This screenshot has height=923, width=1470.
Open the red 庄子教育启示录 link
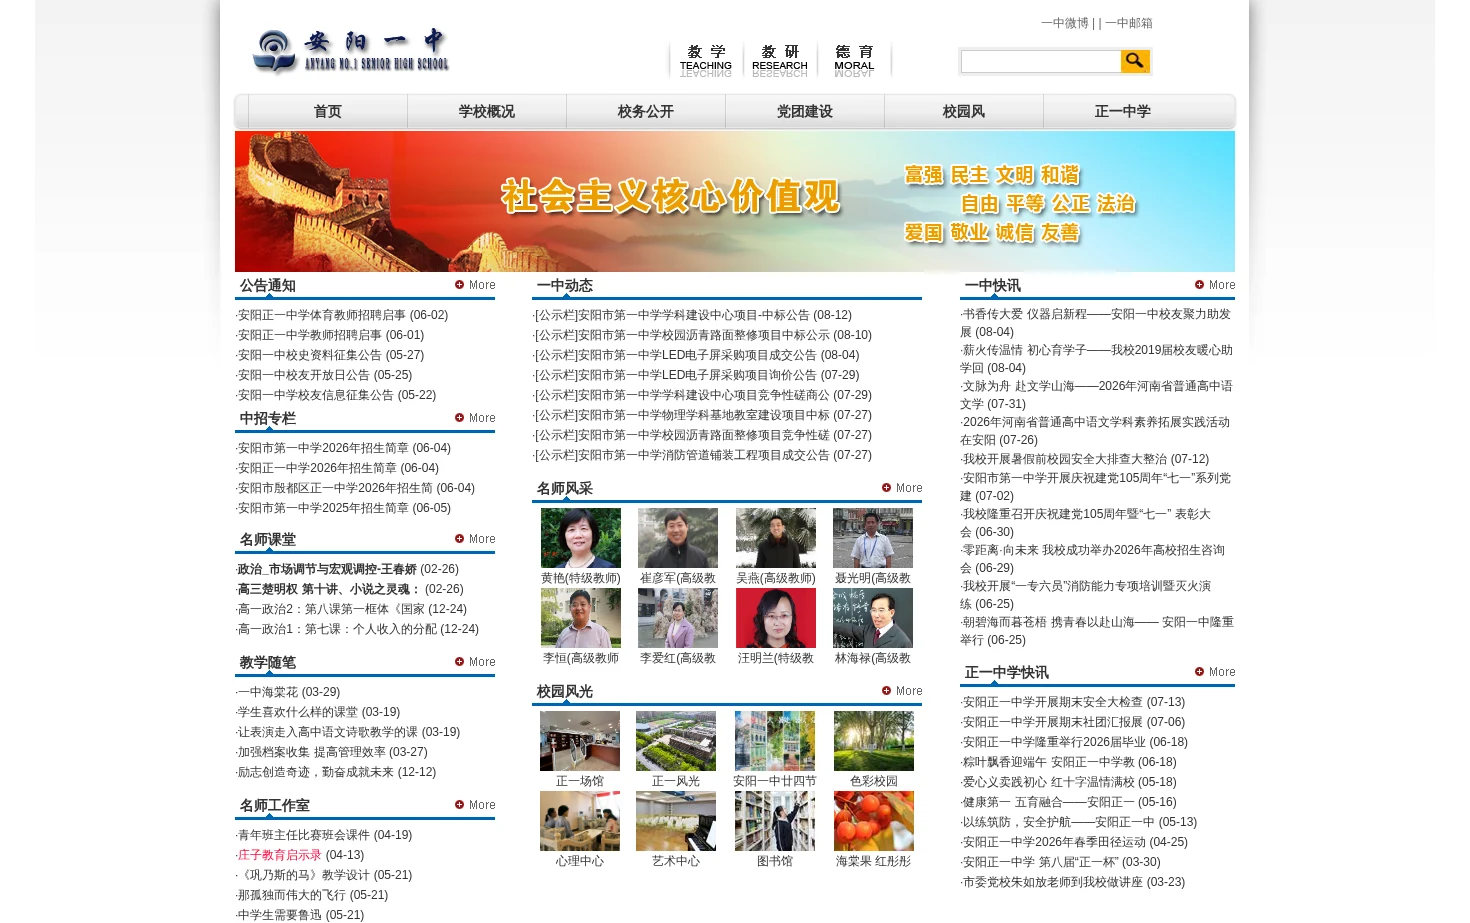(x=280, y=855)
